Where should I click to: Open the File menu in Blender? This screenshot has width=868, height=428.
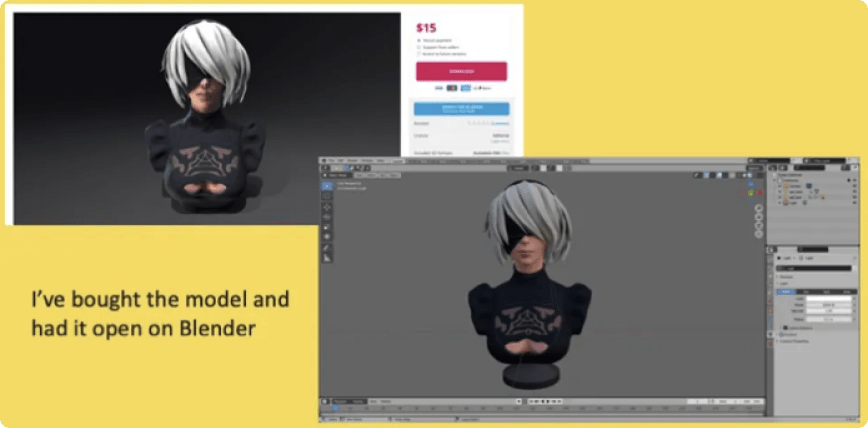(331, 160)
